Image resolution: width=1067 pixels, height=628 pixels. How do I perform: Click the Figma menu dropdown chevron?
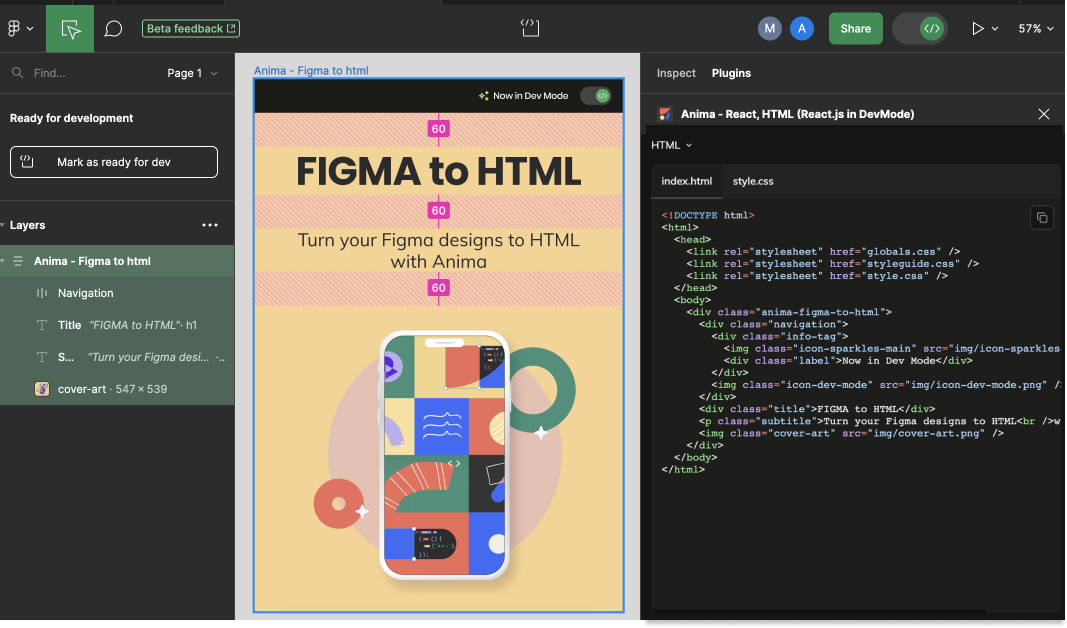[x=30, y=29]
